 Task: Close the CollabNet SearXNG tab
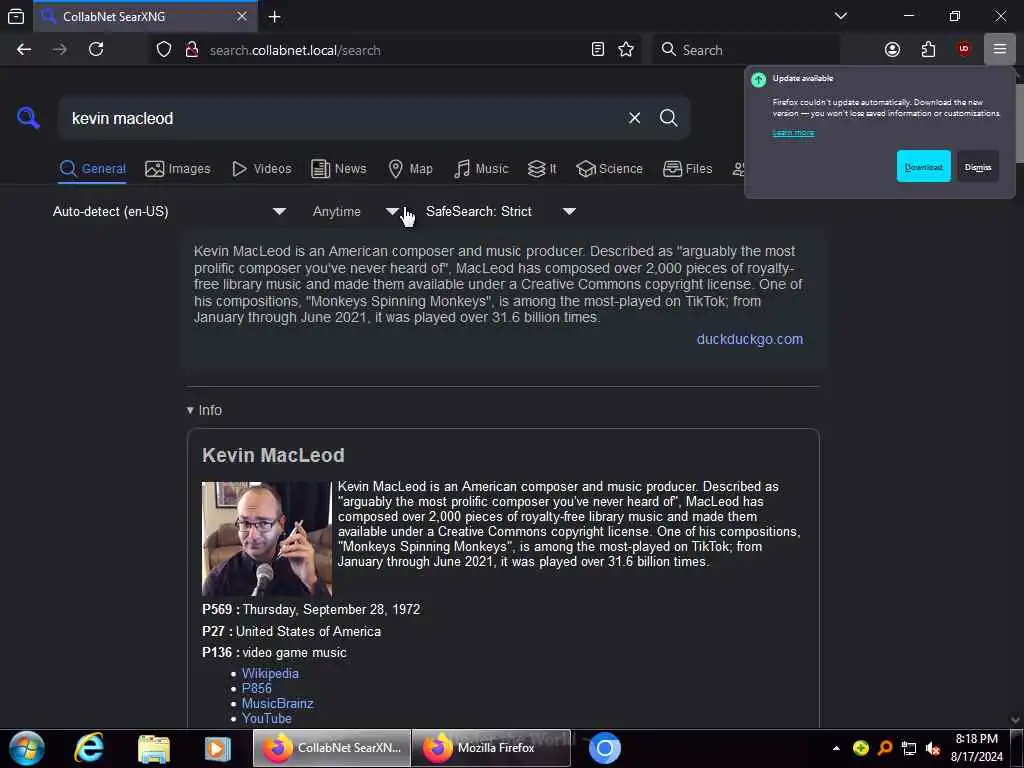click(242, 16)
